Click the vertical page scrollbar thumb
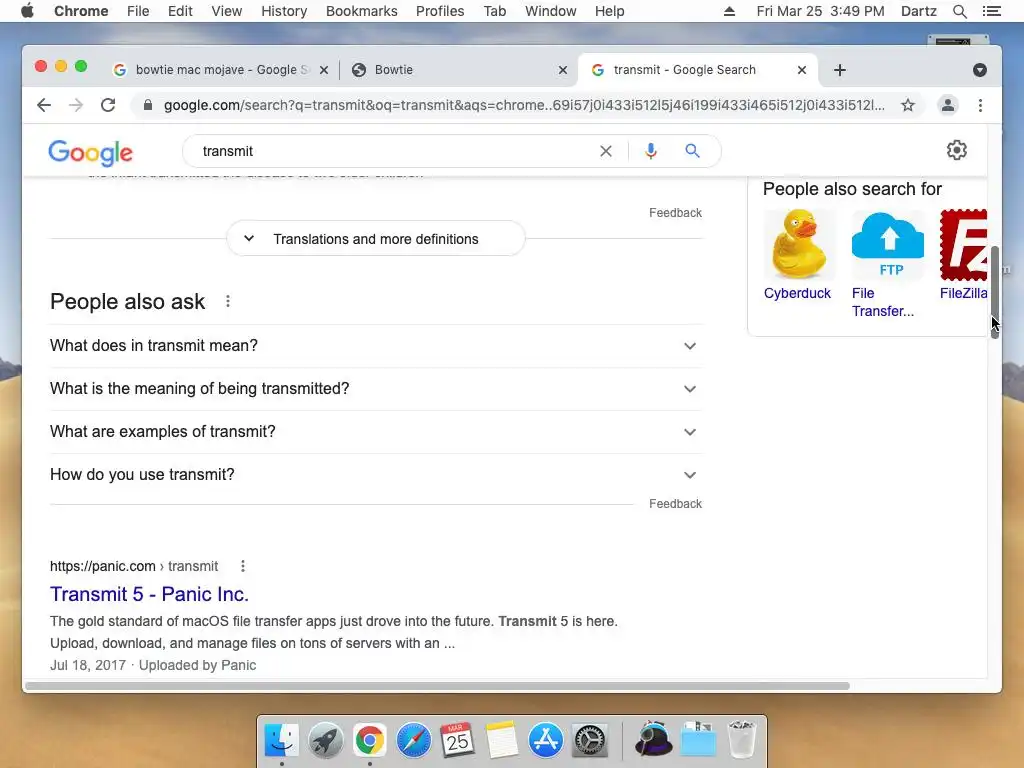The image size is (1024, 768). (x=995, y=292)
